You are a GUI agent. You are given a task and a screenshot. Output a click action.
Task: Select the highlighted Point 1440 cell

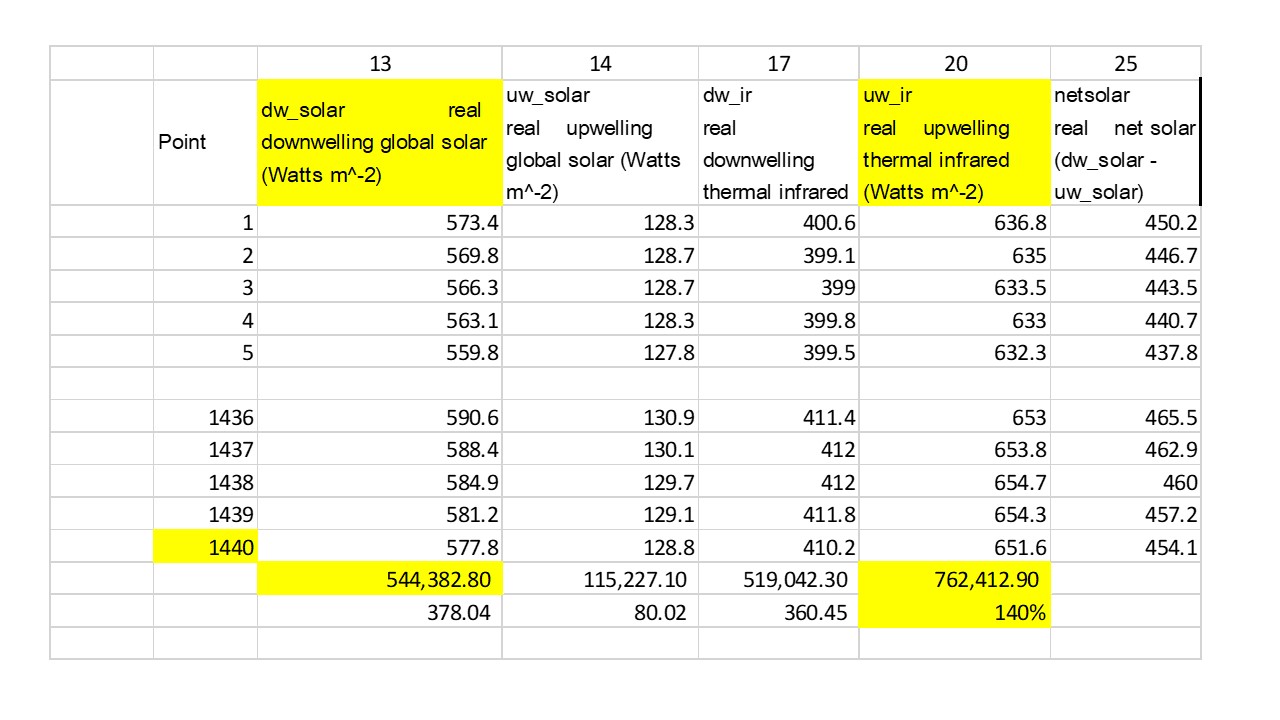[206, 547]
